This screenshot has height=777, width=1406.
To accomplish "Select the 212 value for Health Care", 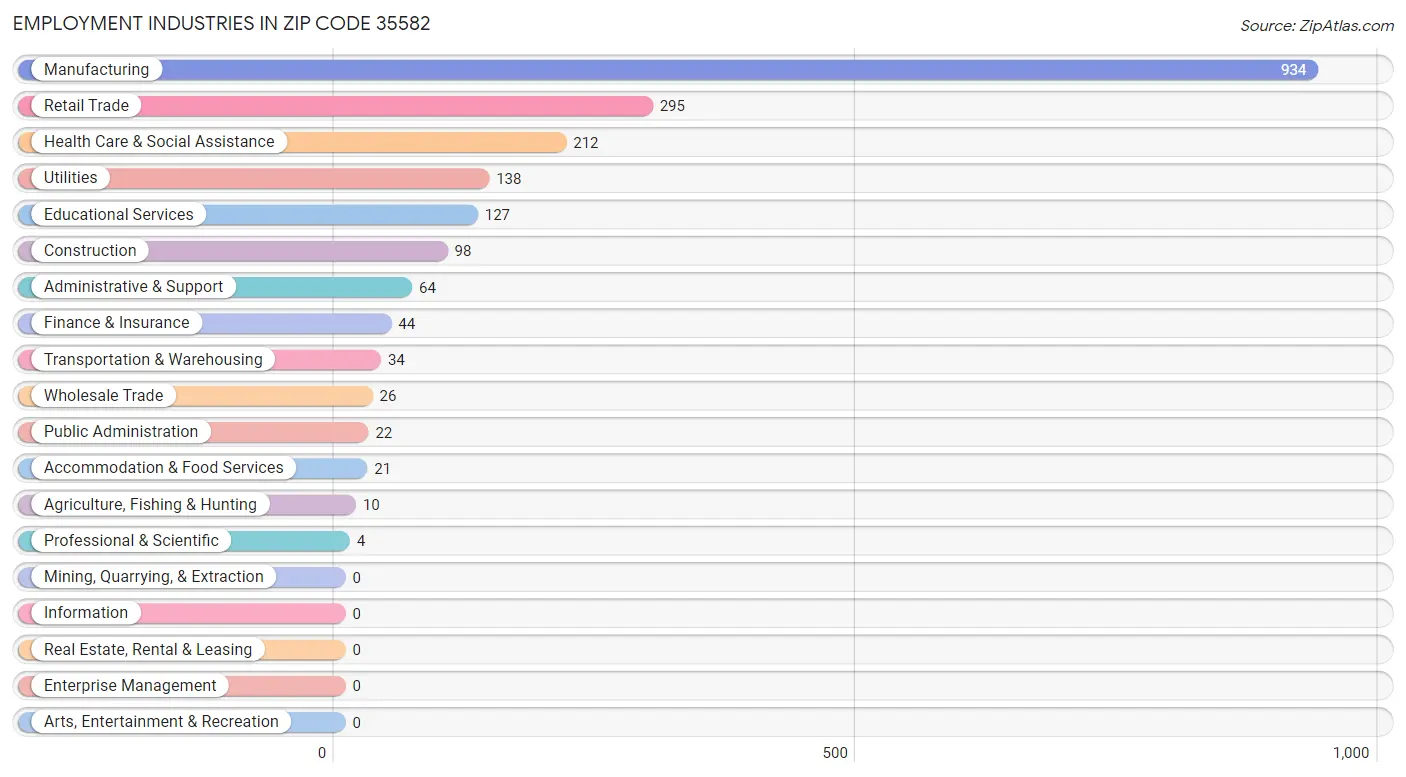I will click(x=586, y=143).
